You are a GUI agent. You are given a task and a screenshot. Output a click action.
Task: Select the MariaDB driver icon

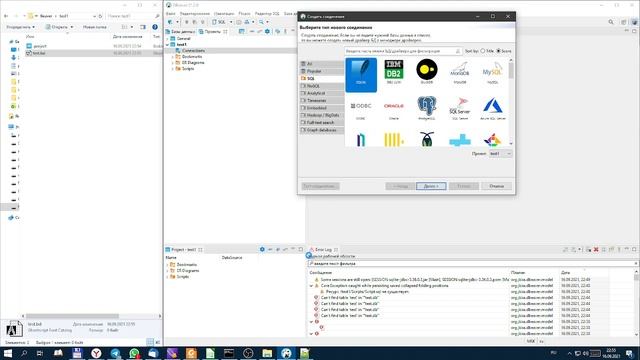coord(460,69)
